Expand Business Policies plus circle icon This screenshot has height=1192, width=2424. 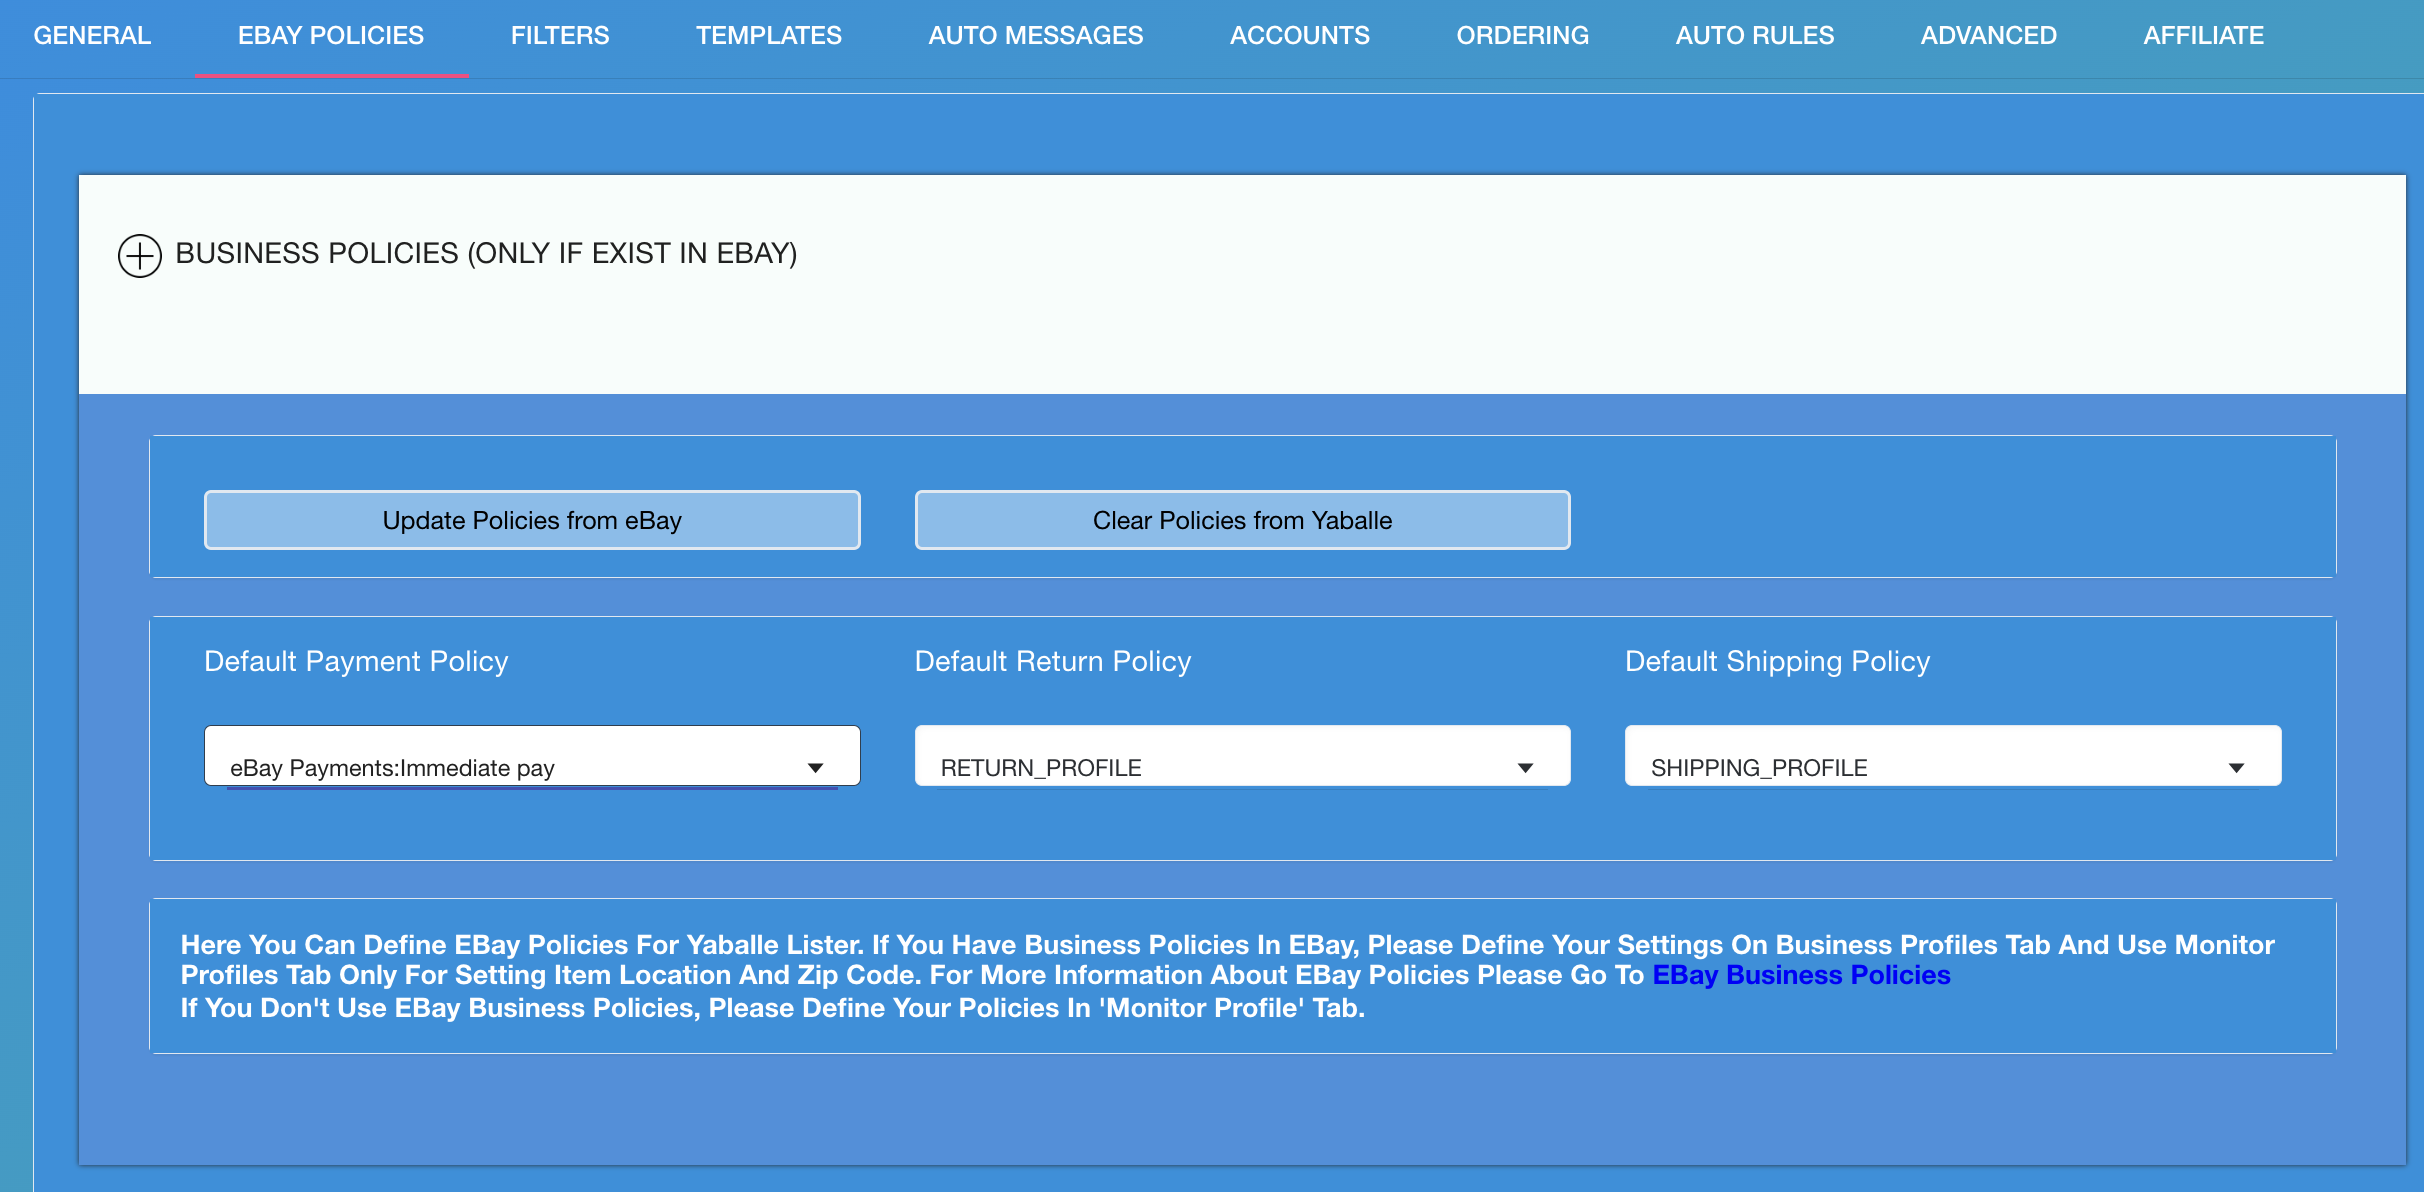140,256
